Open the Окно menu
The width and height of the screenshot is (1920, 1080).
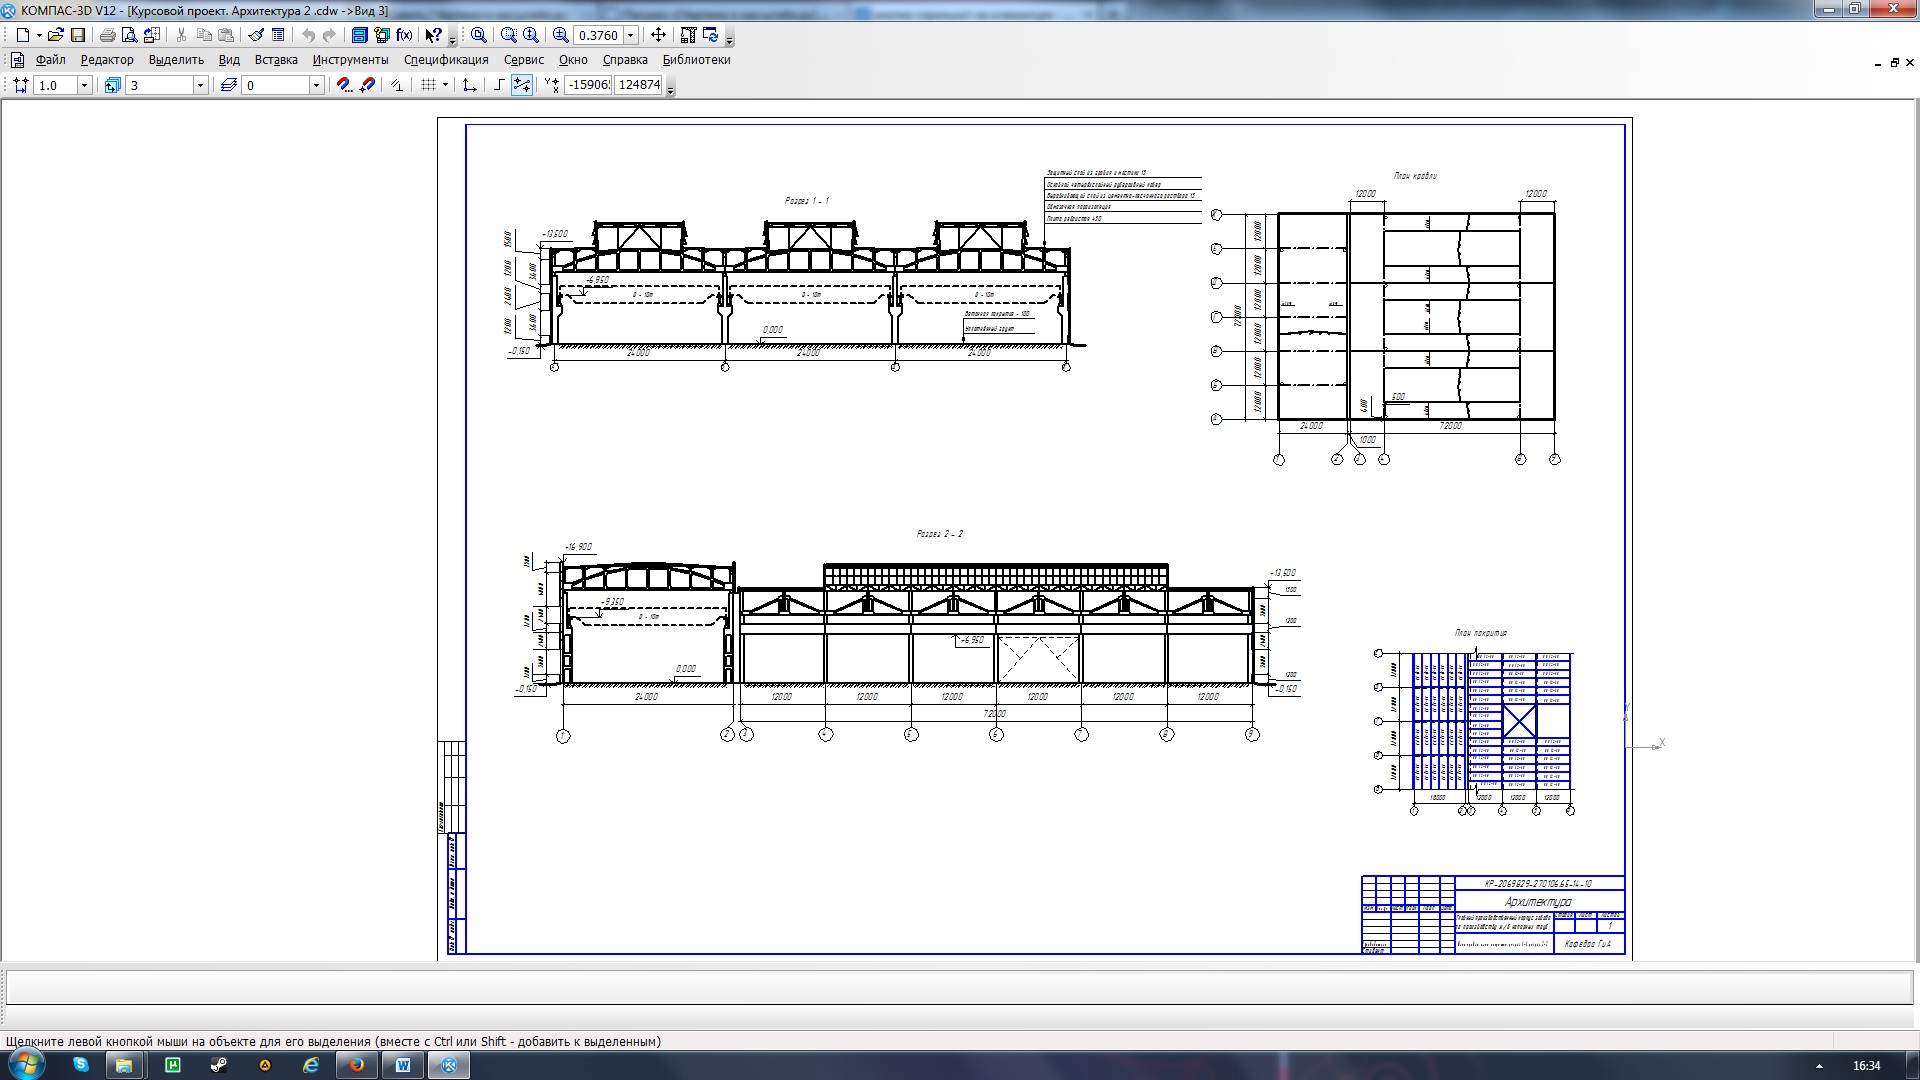(573, 60)
